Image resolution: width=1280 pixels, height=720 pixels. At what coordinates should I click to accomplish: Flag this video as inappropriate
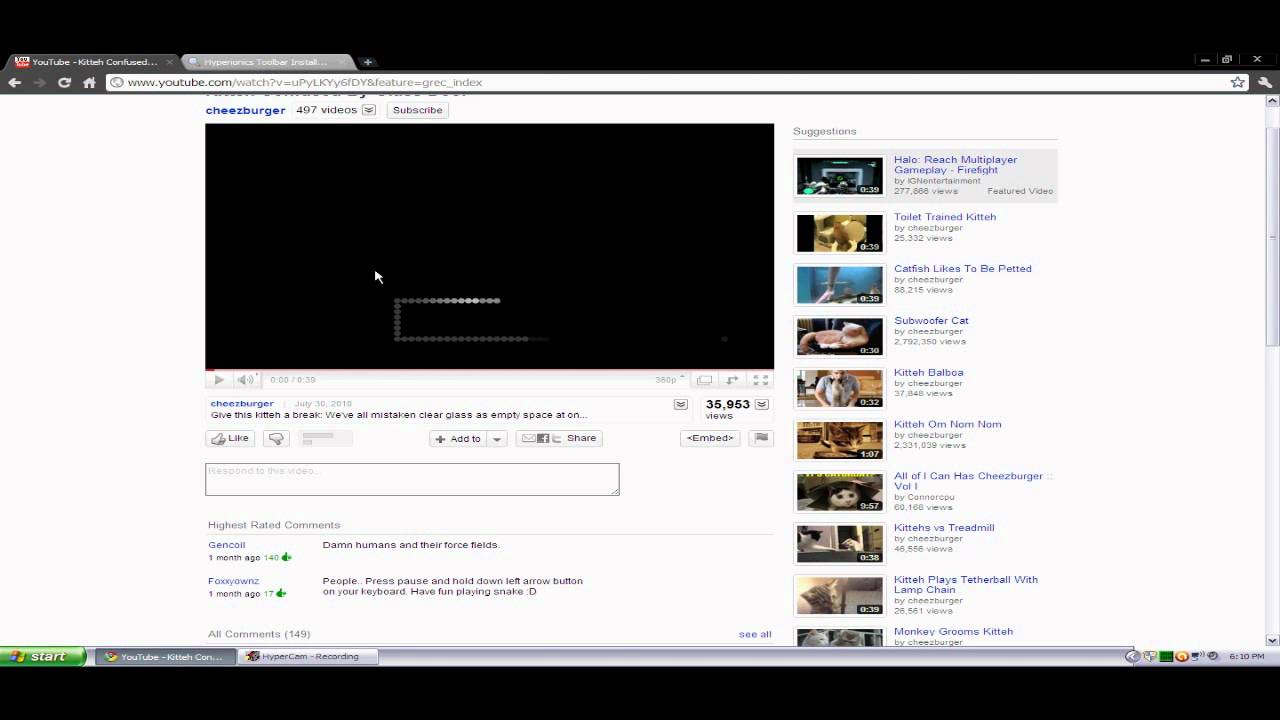pyautogui.click(x=762, y=438)
